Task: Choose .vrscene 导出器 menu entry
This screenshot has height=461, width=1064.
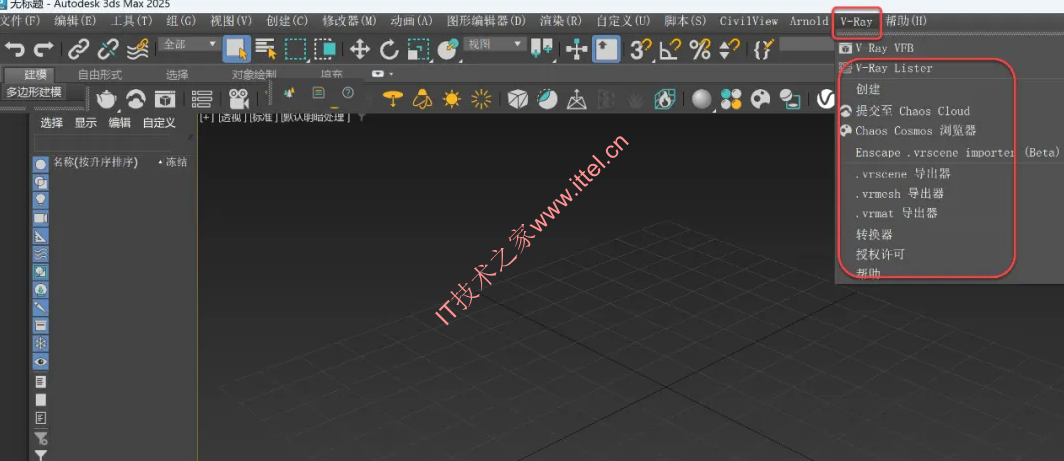Action: tap(902, 174)
